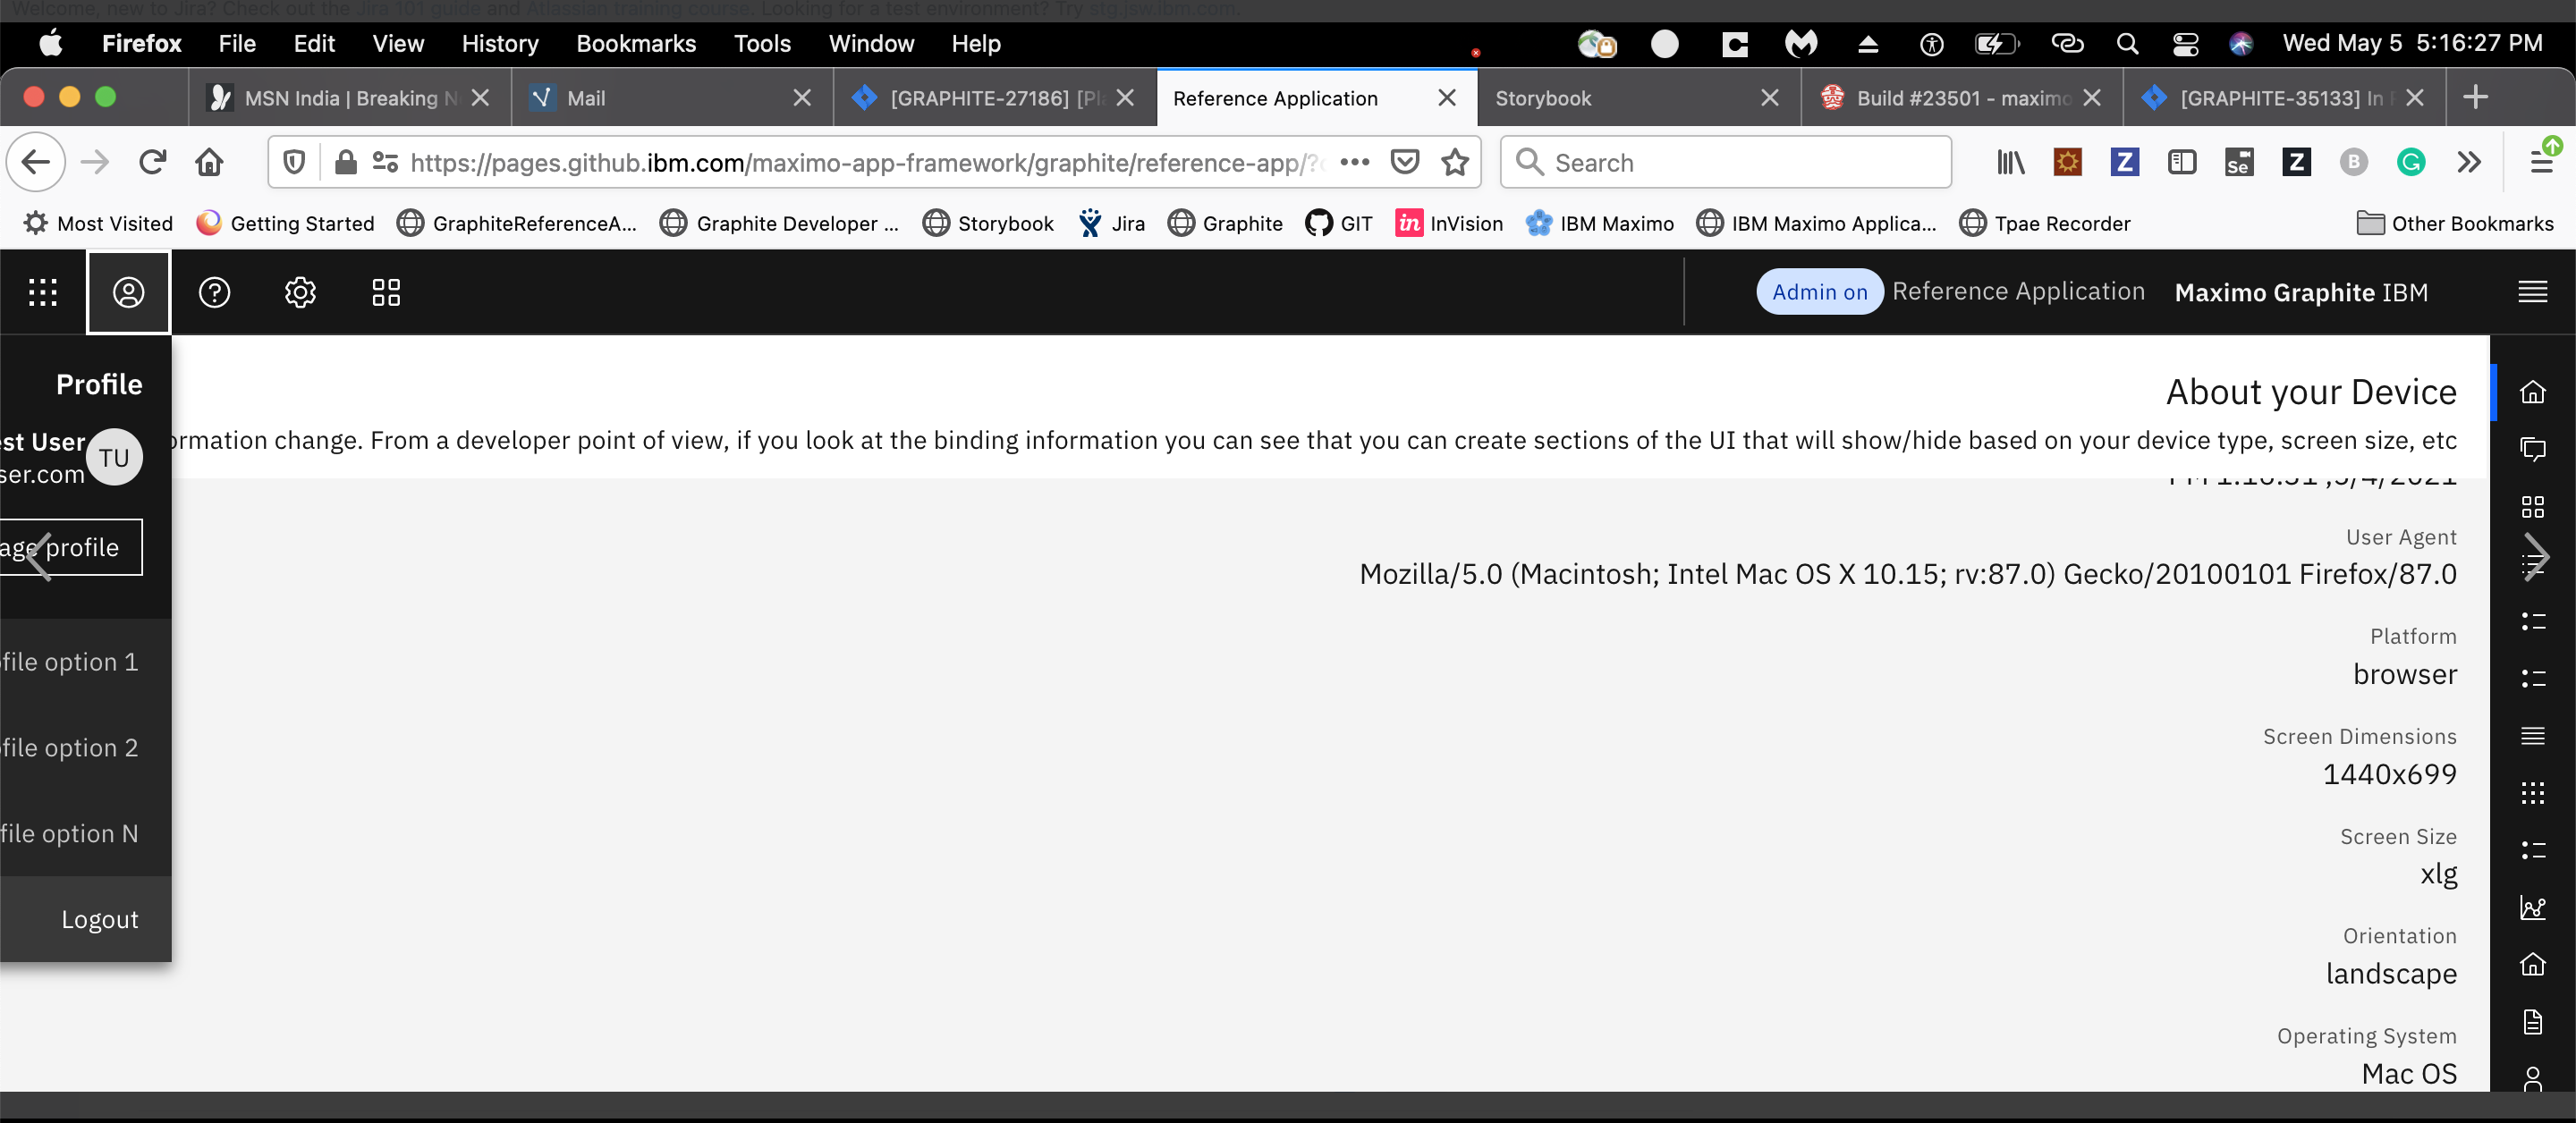Show more Firefox toolbar extensions chevron

(x=2468, y=162)
